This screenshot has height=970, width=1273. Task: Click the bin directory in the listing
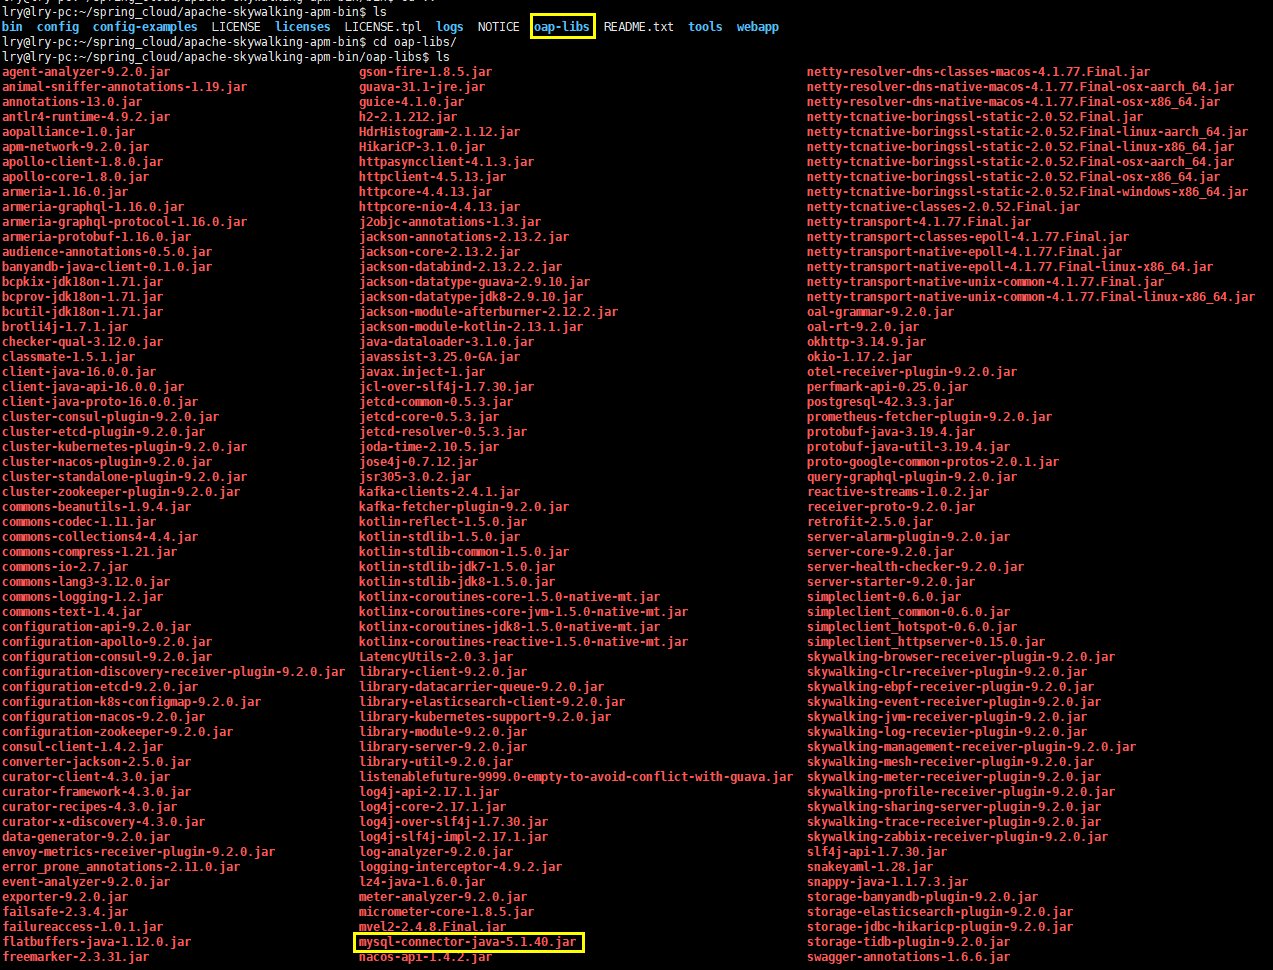click(x=13, y=27)
